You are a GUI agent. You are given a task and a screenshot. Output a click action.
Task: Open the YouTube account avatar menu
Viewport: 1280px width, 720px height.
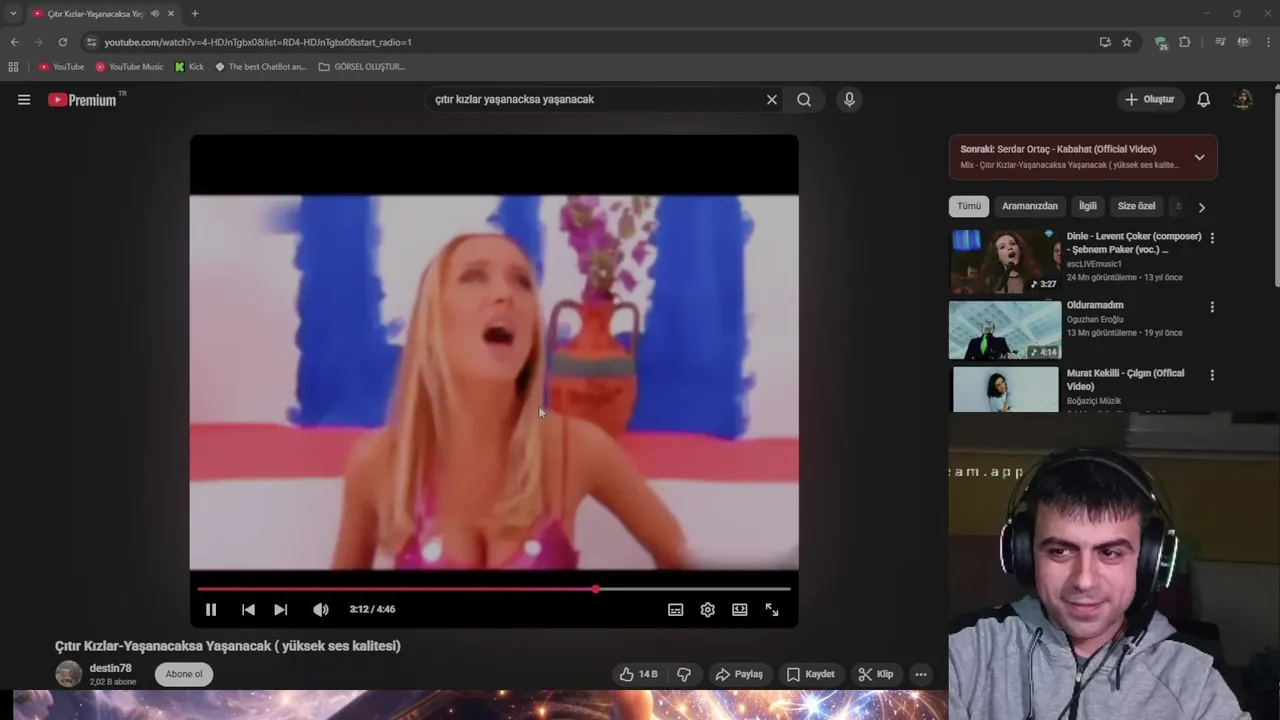(1243, 99)
